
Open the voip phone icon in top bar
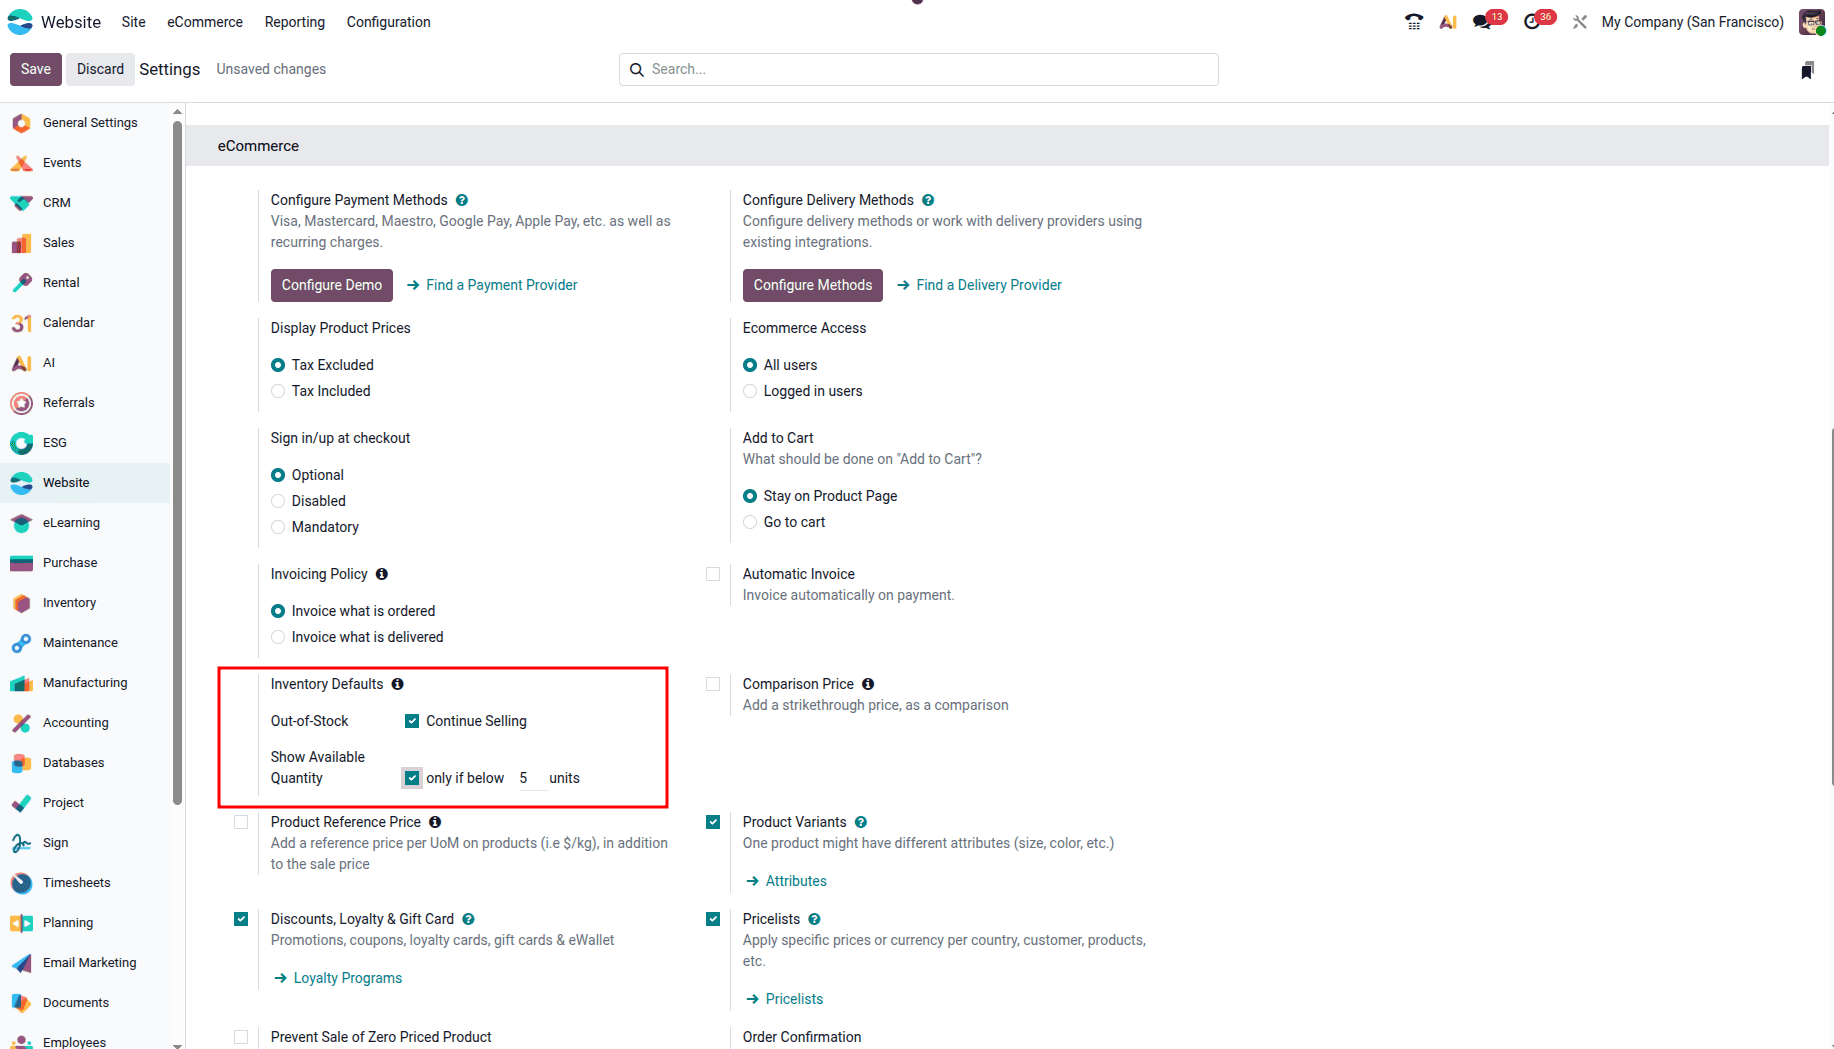coord(1413,22)
